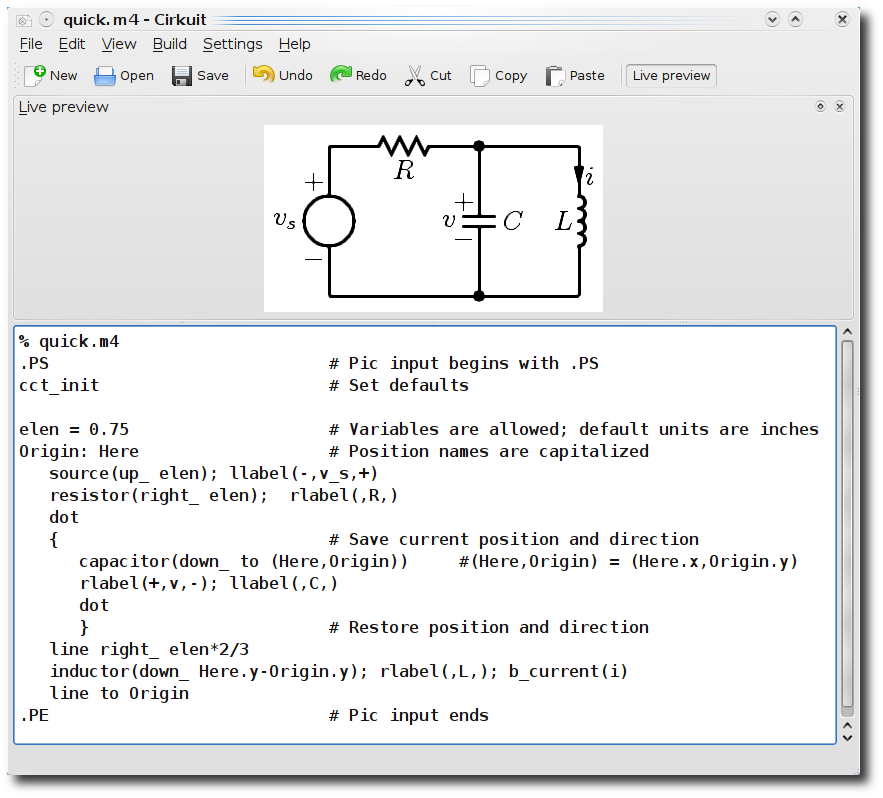
Task: Paste from the clipboard icon
Action: [555, 75]
